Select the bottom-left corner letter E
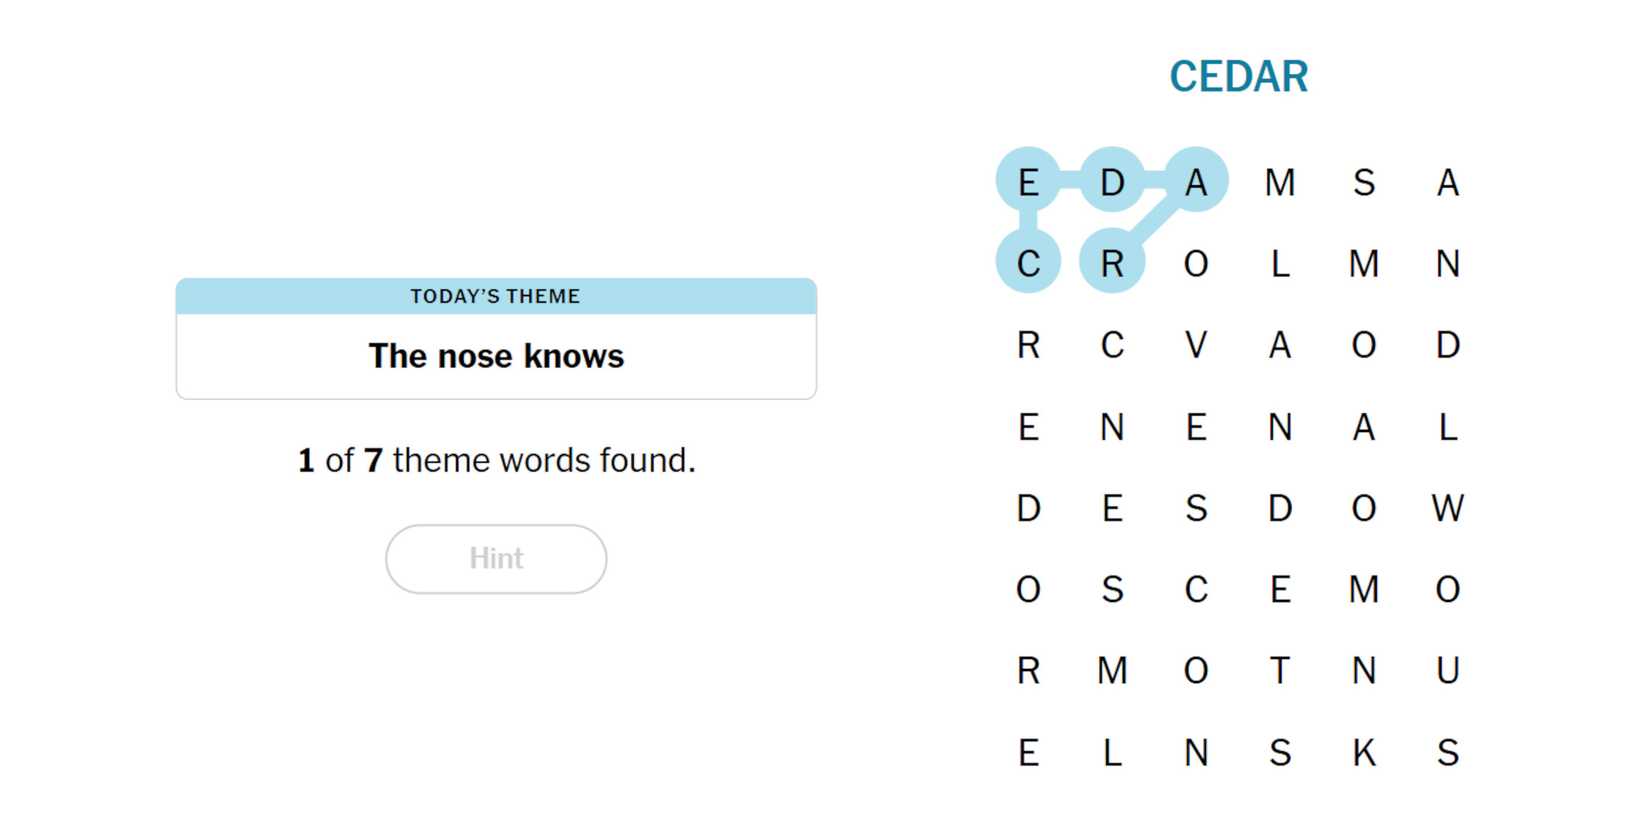The image size is (1650, 825). point(1028,752)
